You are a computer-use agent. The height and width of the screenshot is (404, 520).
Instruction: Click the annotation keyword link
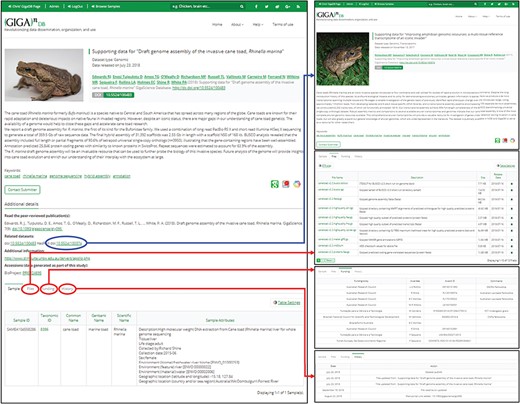pos(122,176)
